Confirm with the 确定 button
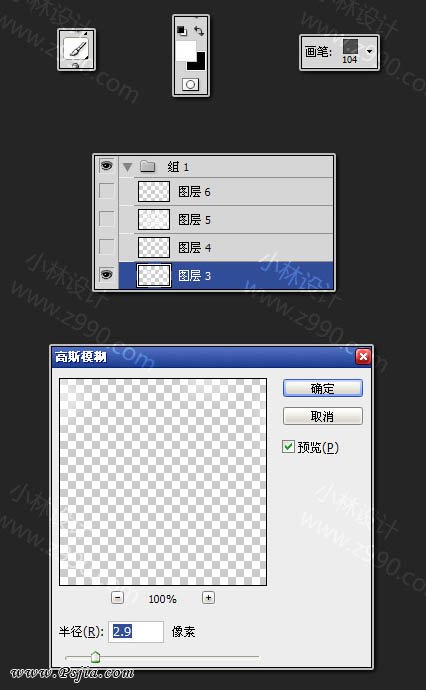 [x=323, y=389]
